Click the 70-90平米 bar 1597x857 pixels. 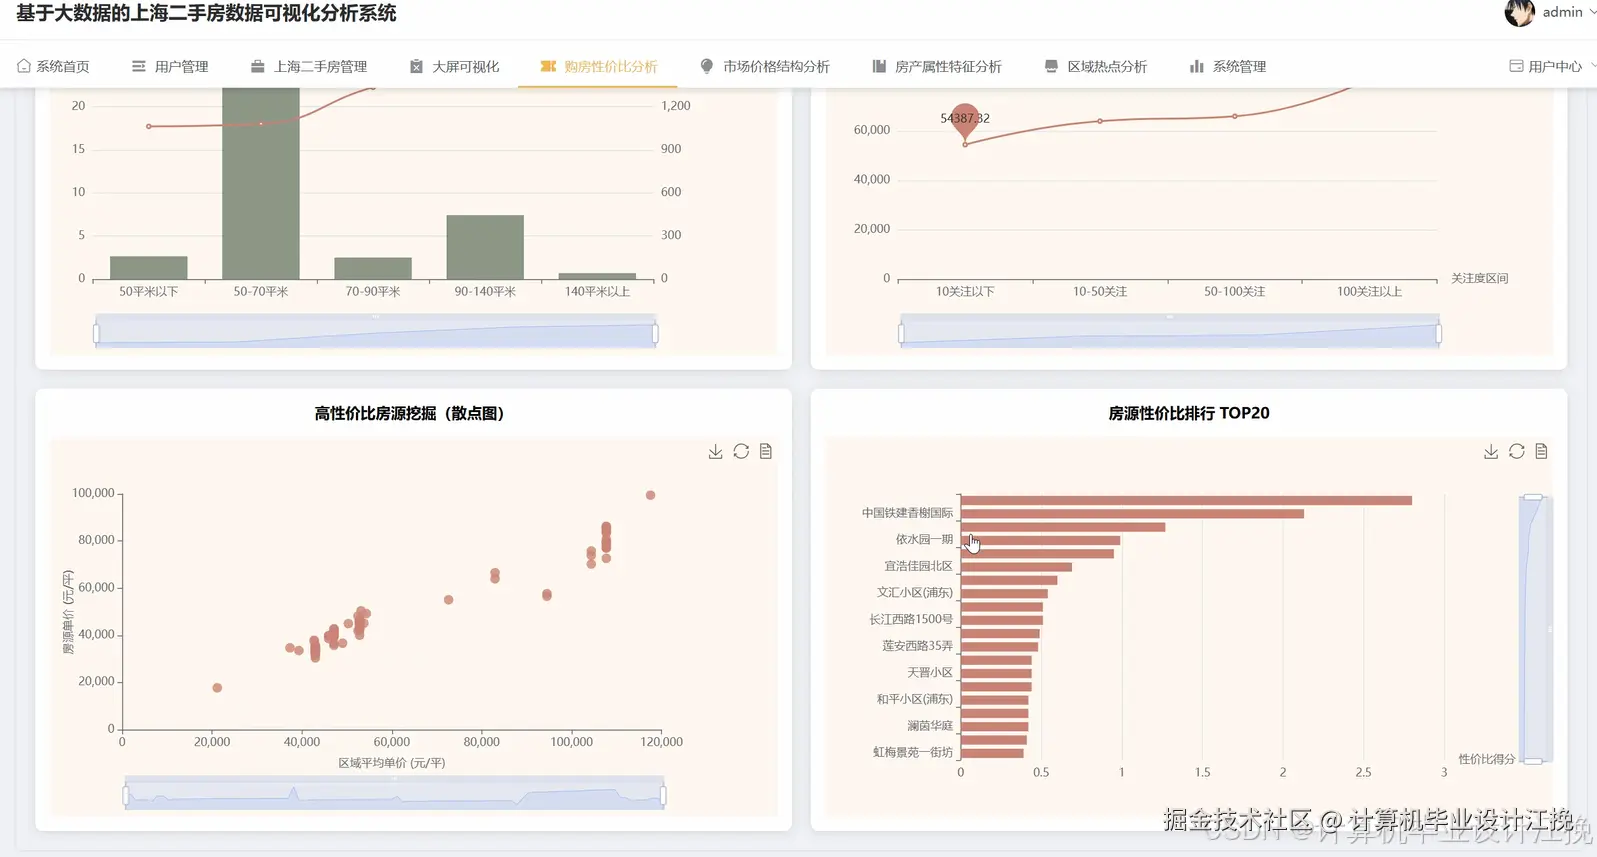tap(373, 268)
